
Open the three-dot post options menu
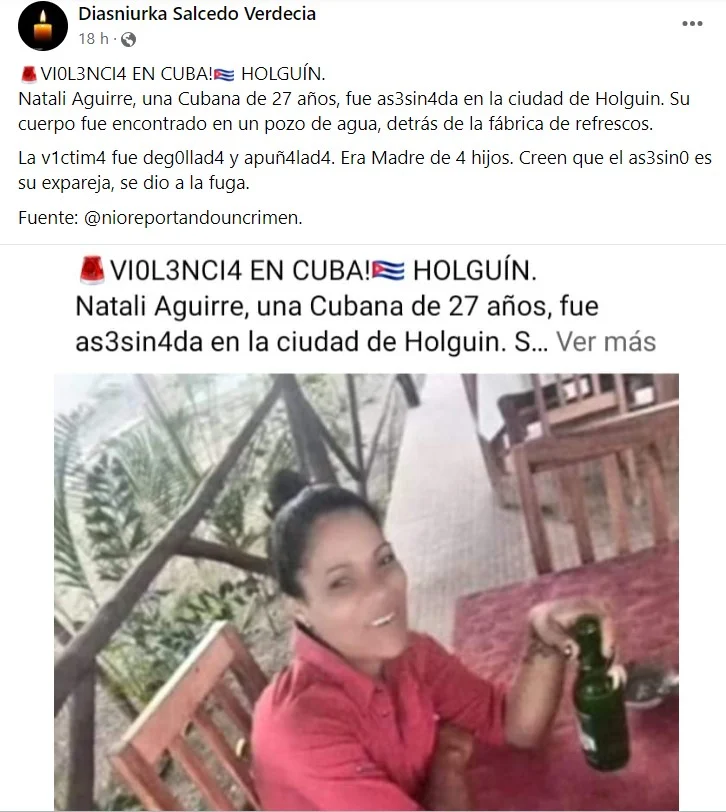pos(692,24)
